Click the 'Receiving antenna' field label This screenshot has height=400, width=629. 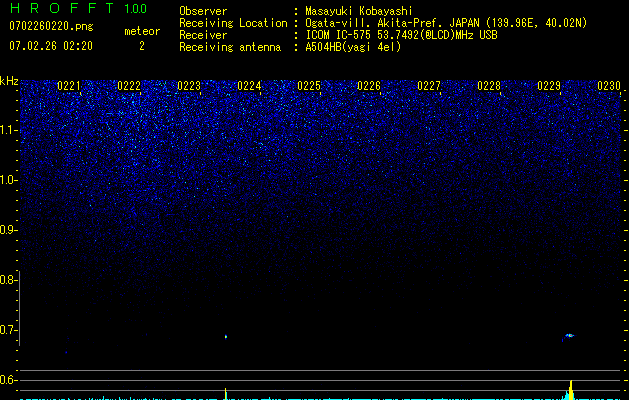tap(230, 47)
